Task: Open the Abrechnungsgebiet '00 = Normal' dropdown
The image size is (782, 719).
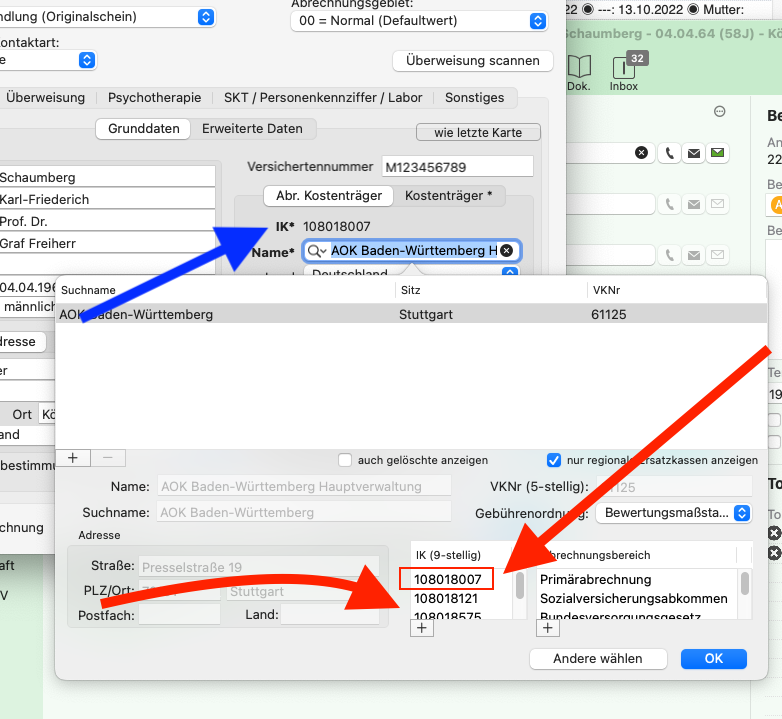Action: point(419,21)
